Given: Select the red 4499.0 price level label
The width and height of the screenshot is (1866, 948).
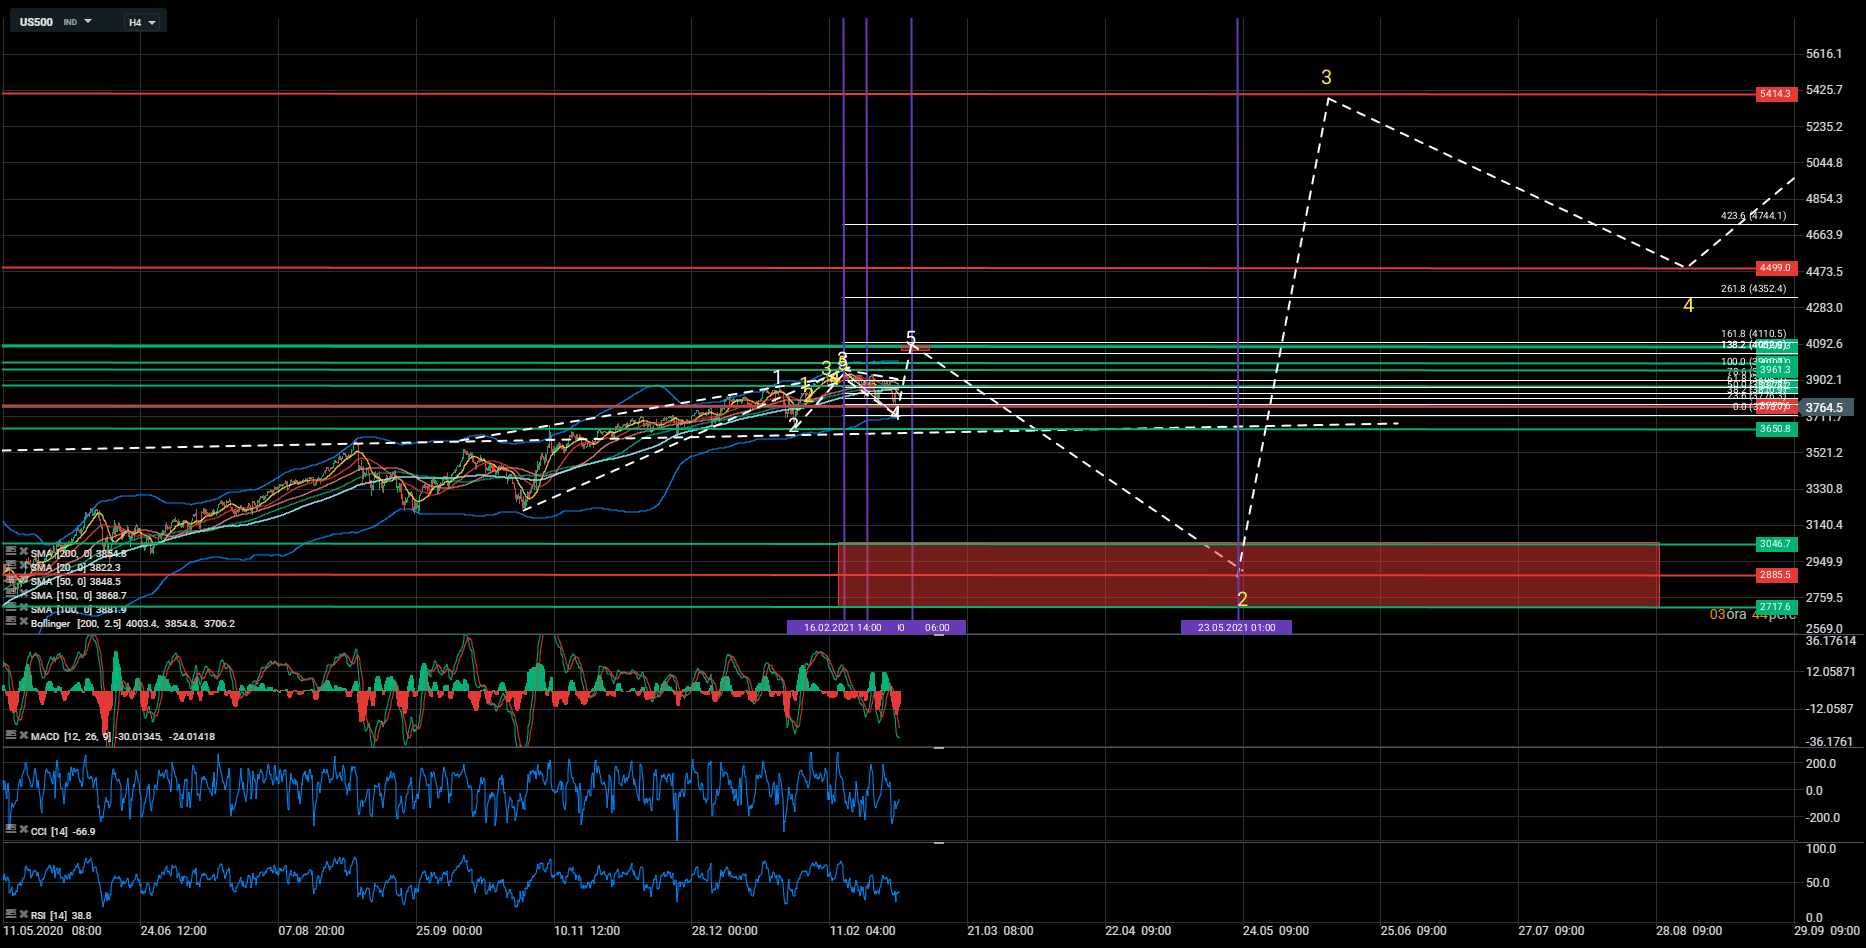Looking at the screenshot, I should pyautogui.click(x=1775, y=268).
